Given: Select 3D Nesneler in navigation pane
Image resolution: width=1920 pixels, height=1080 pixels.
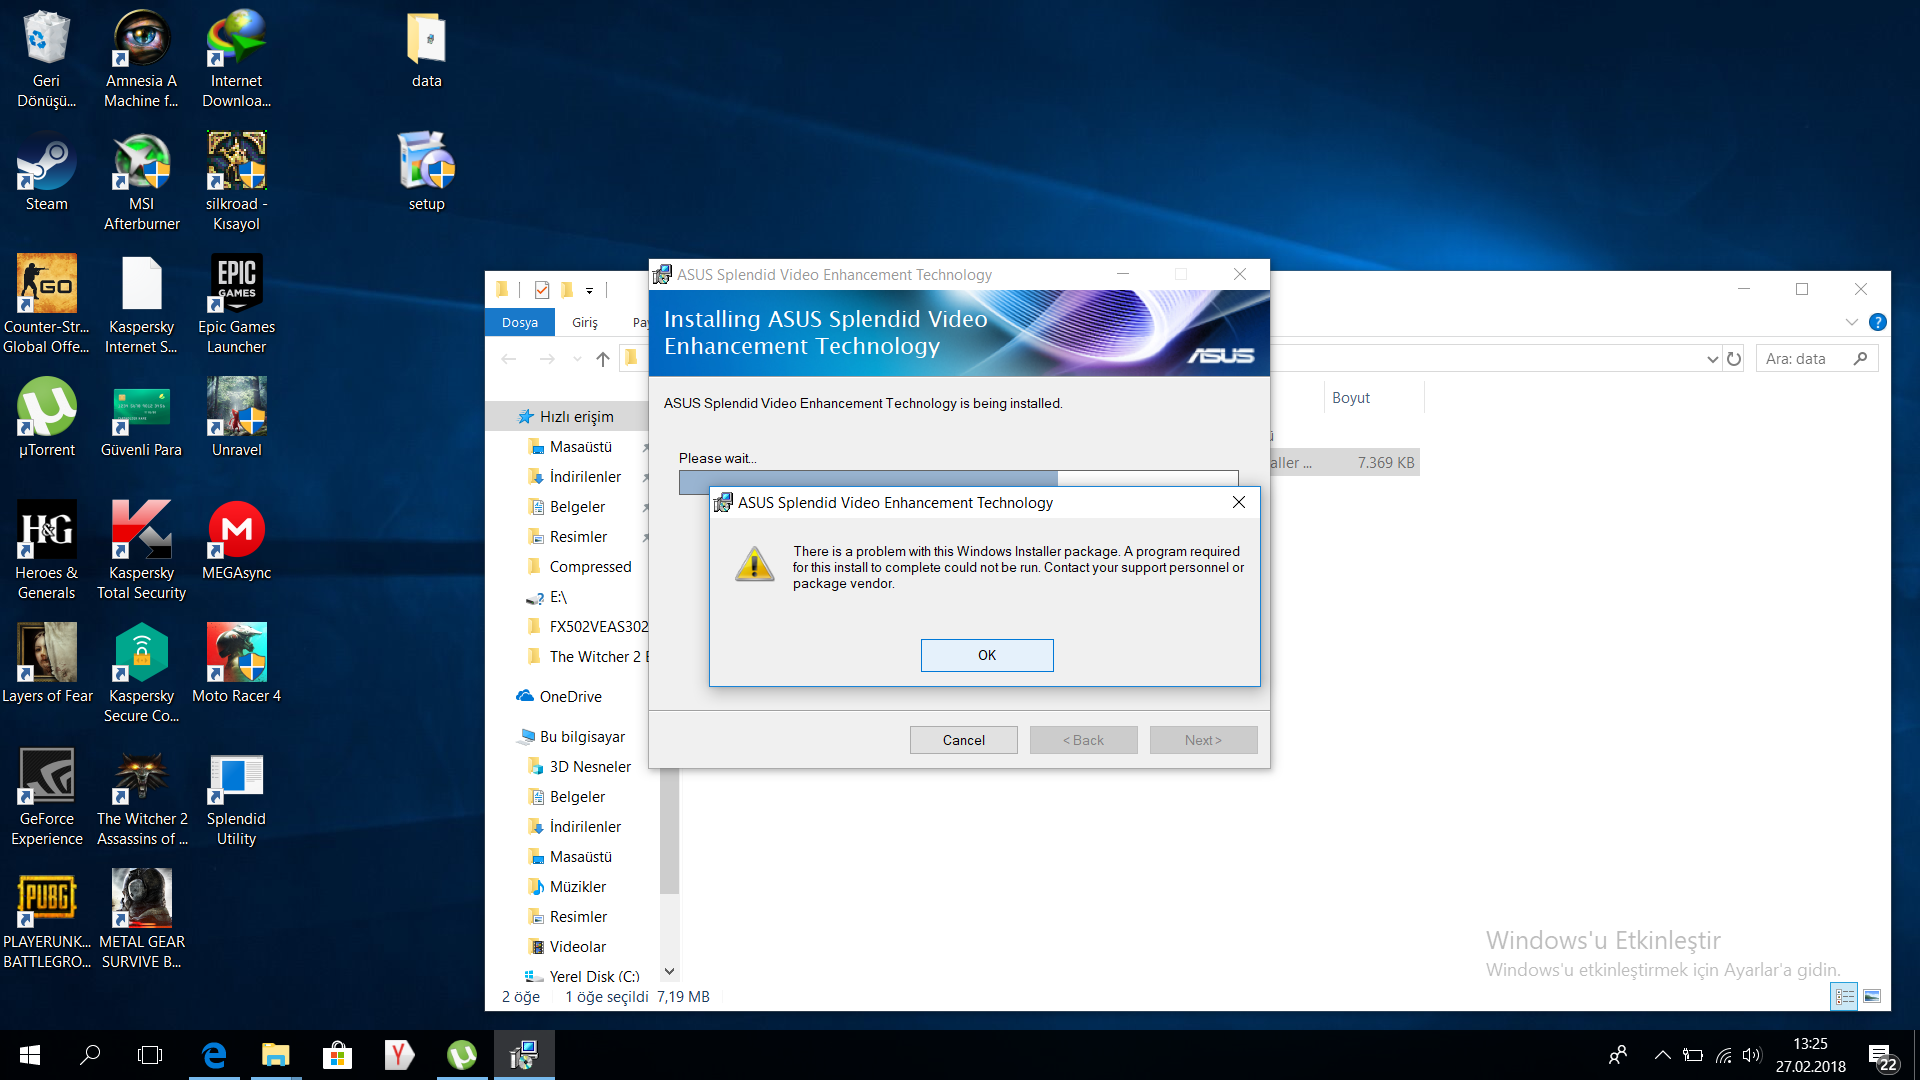Looking at the screenshot, I should click(x=590, y=767).
